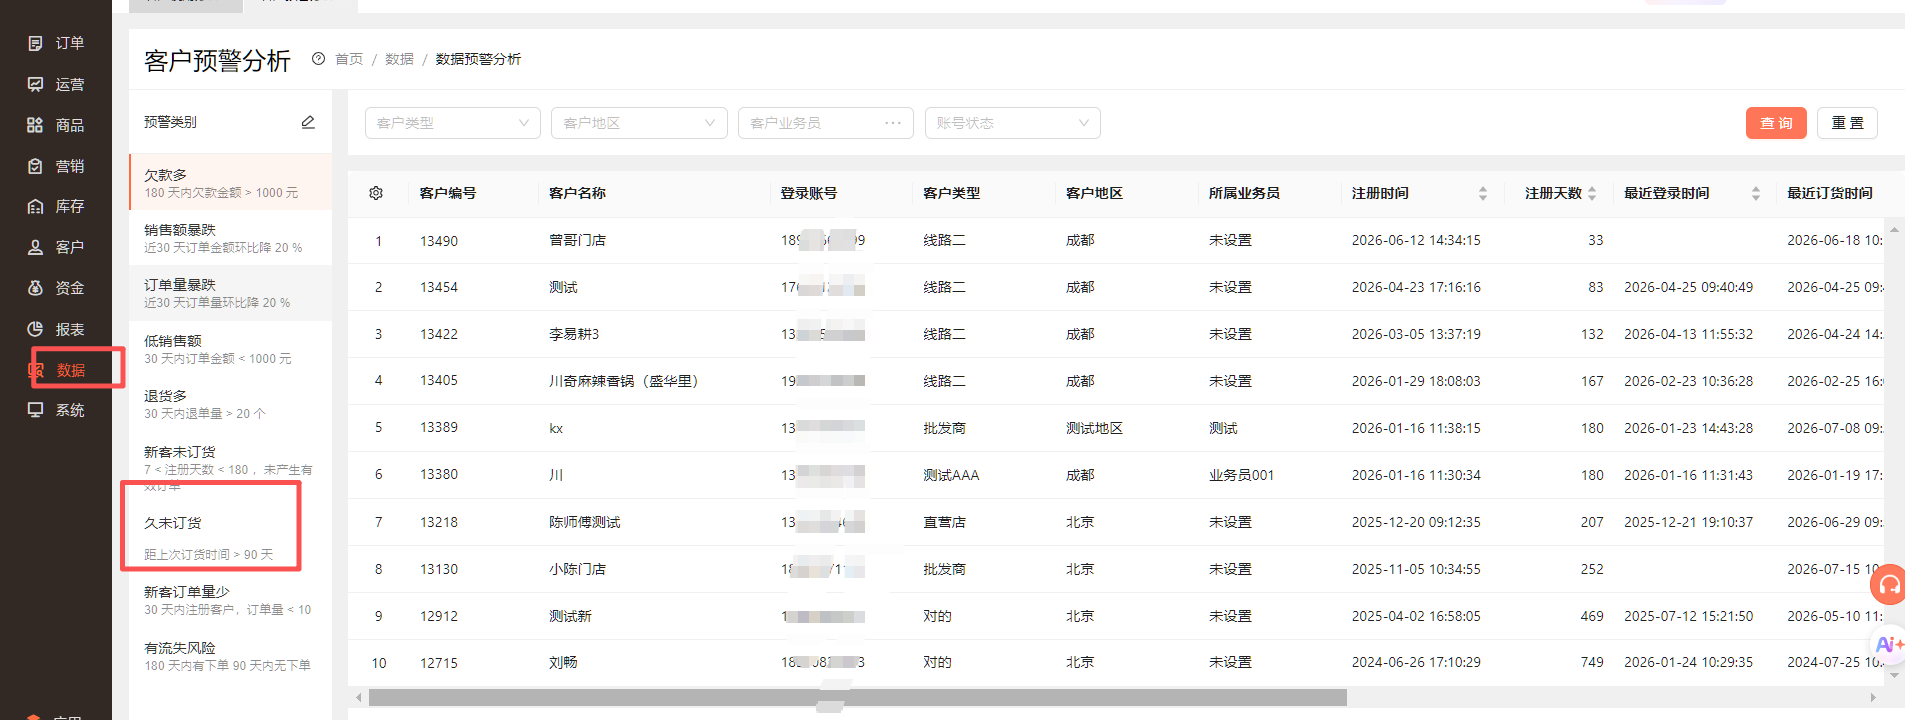Select the 新客订单量少 warning category
The height and width of the screenshot is (720, 1905).
pyautogui.click(x=231, y=600)
